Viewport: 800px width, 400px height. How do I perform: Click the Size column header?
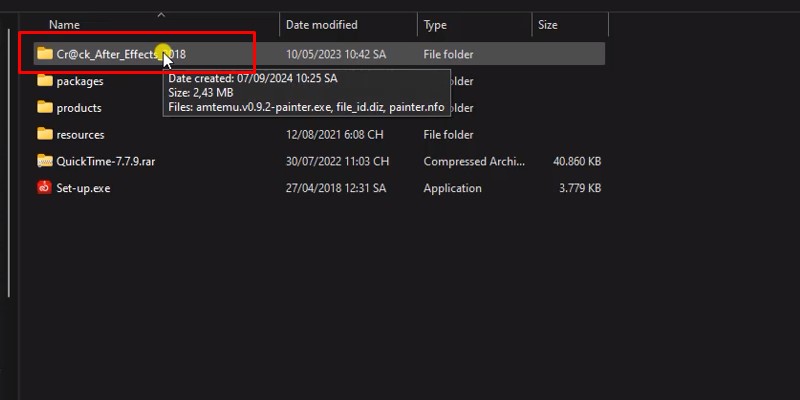[548, 25]
